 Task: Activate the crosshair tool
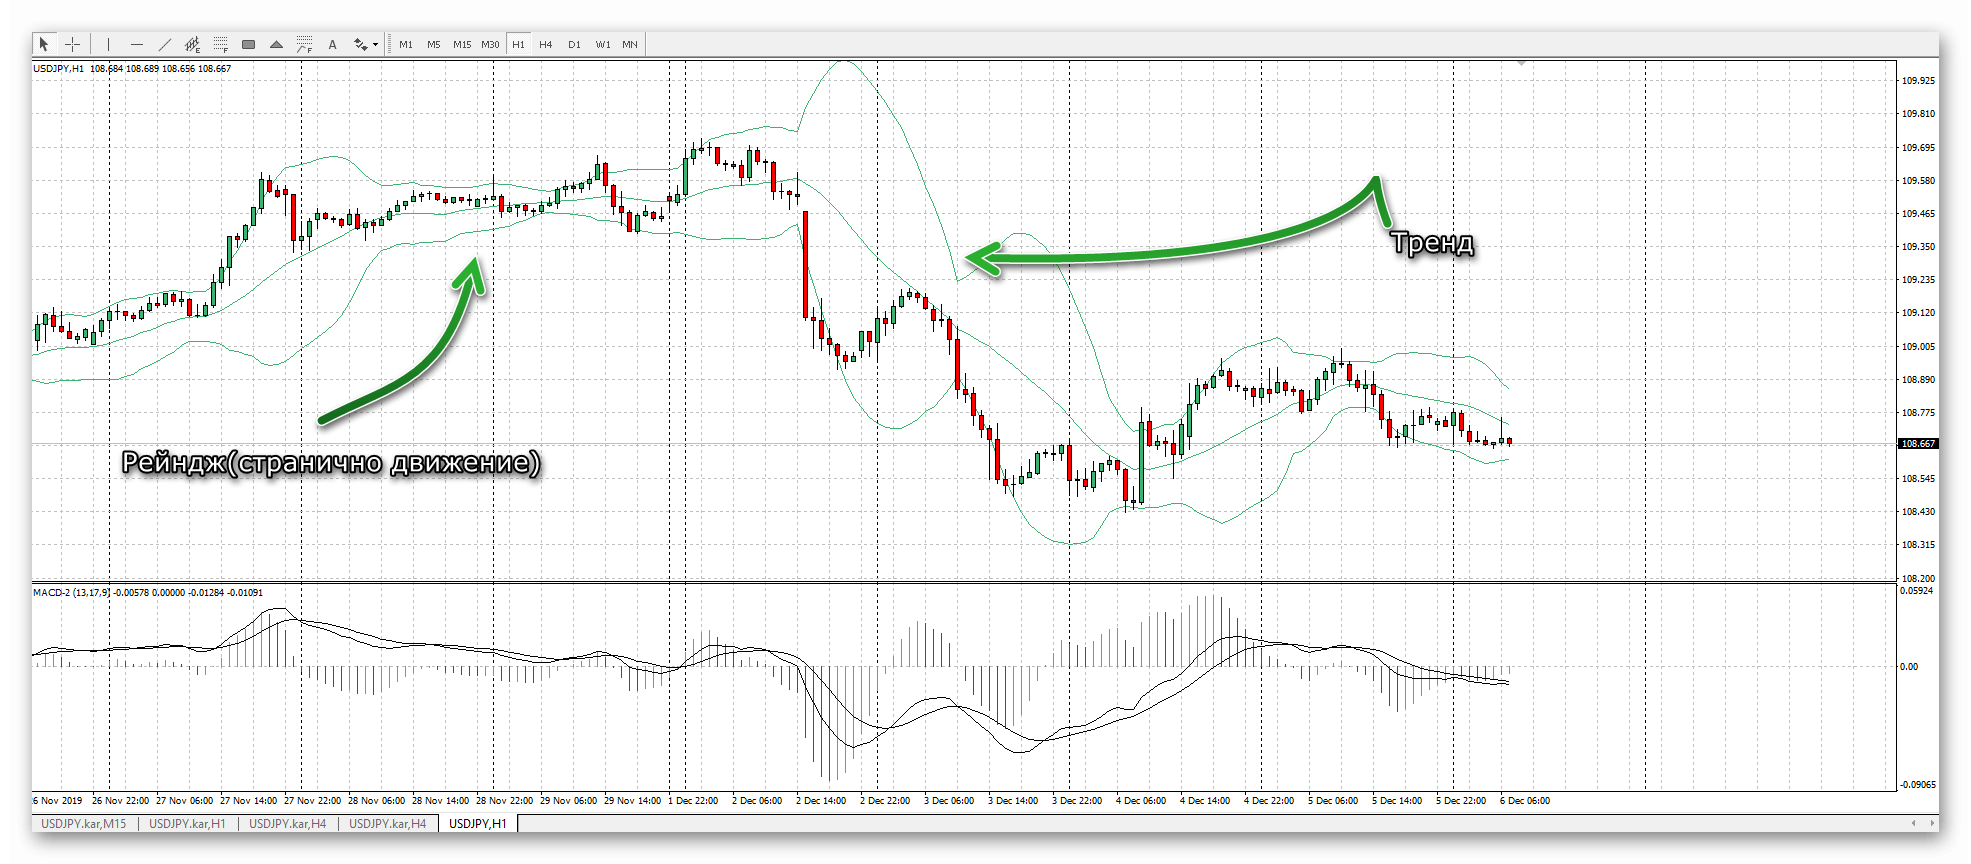click(72, 44)
